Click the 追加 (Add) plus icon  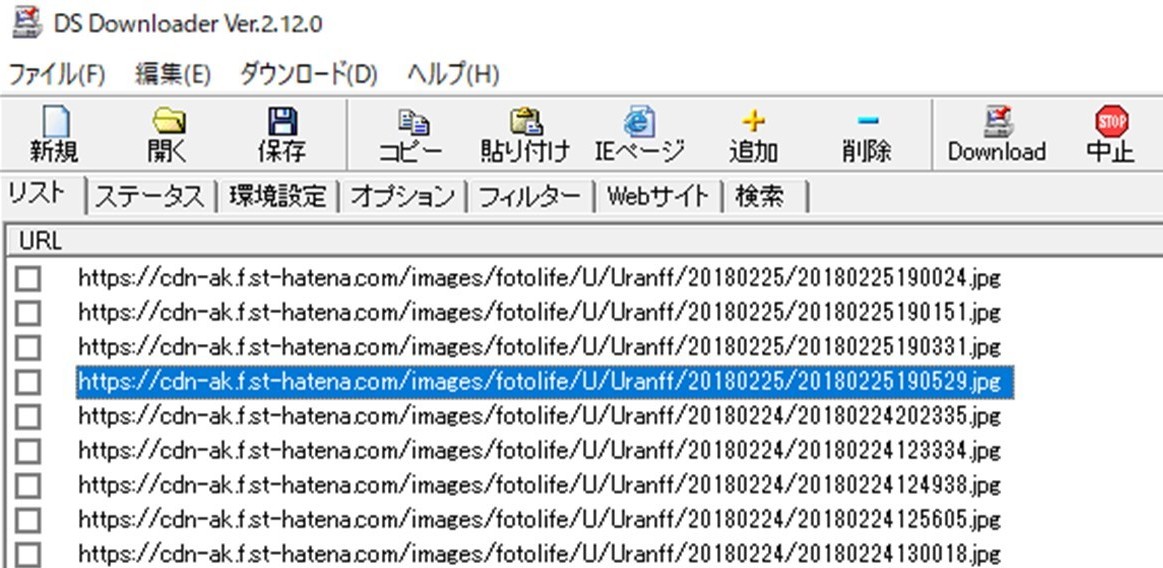[753, 121]
